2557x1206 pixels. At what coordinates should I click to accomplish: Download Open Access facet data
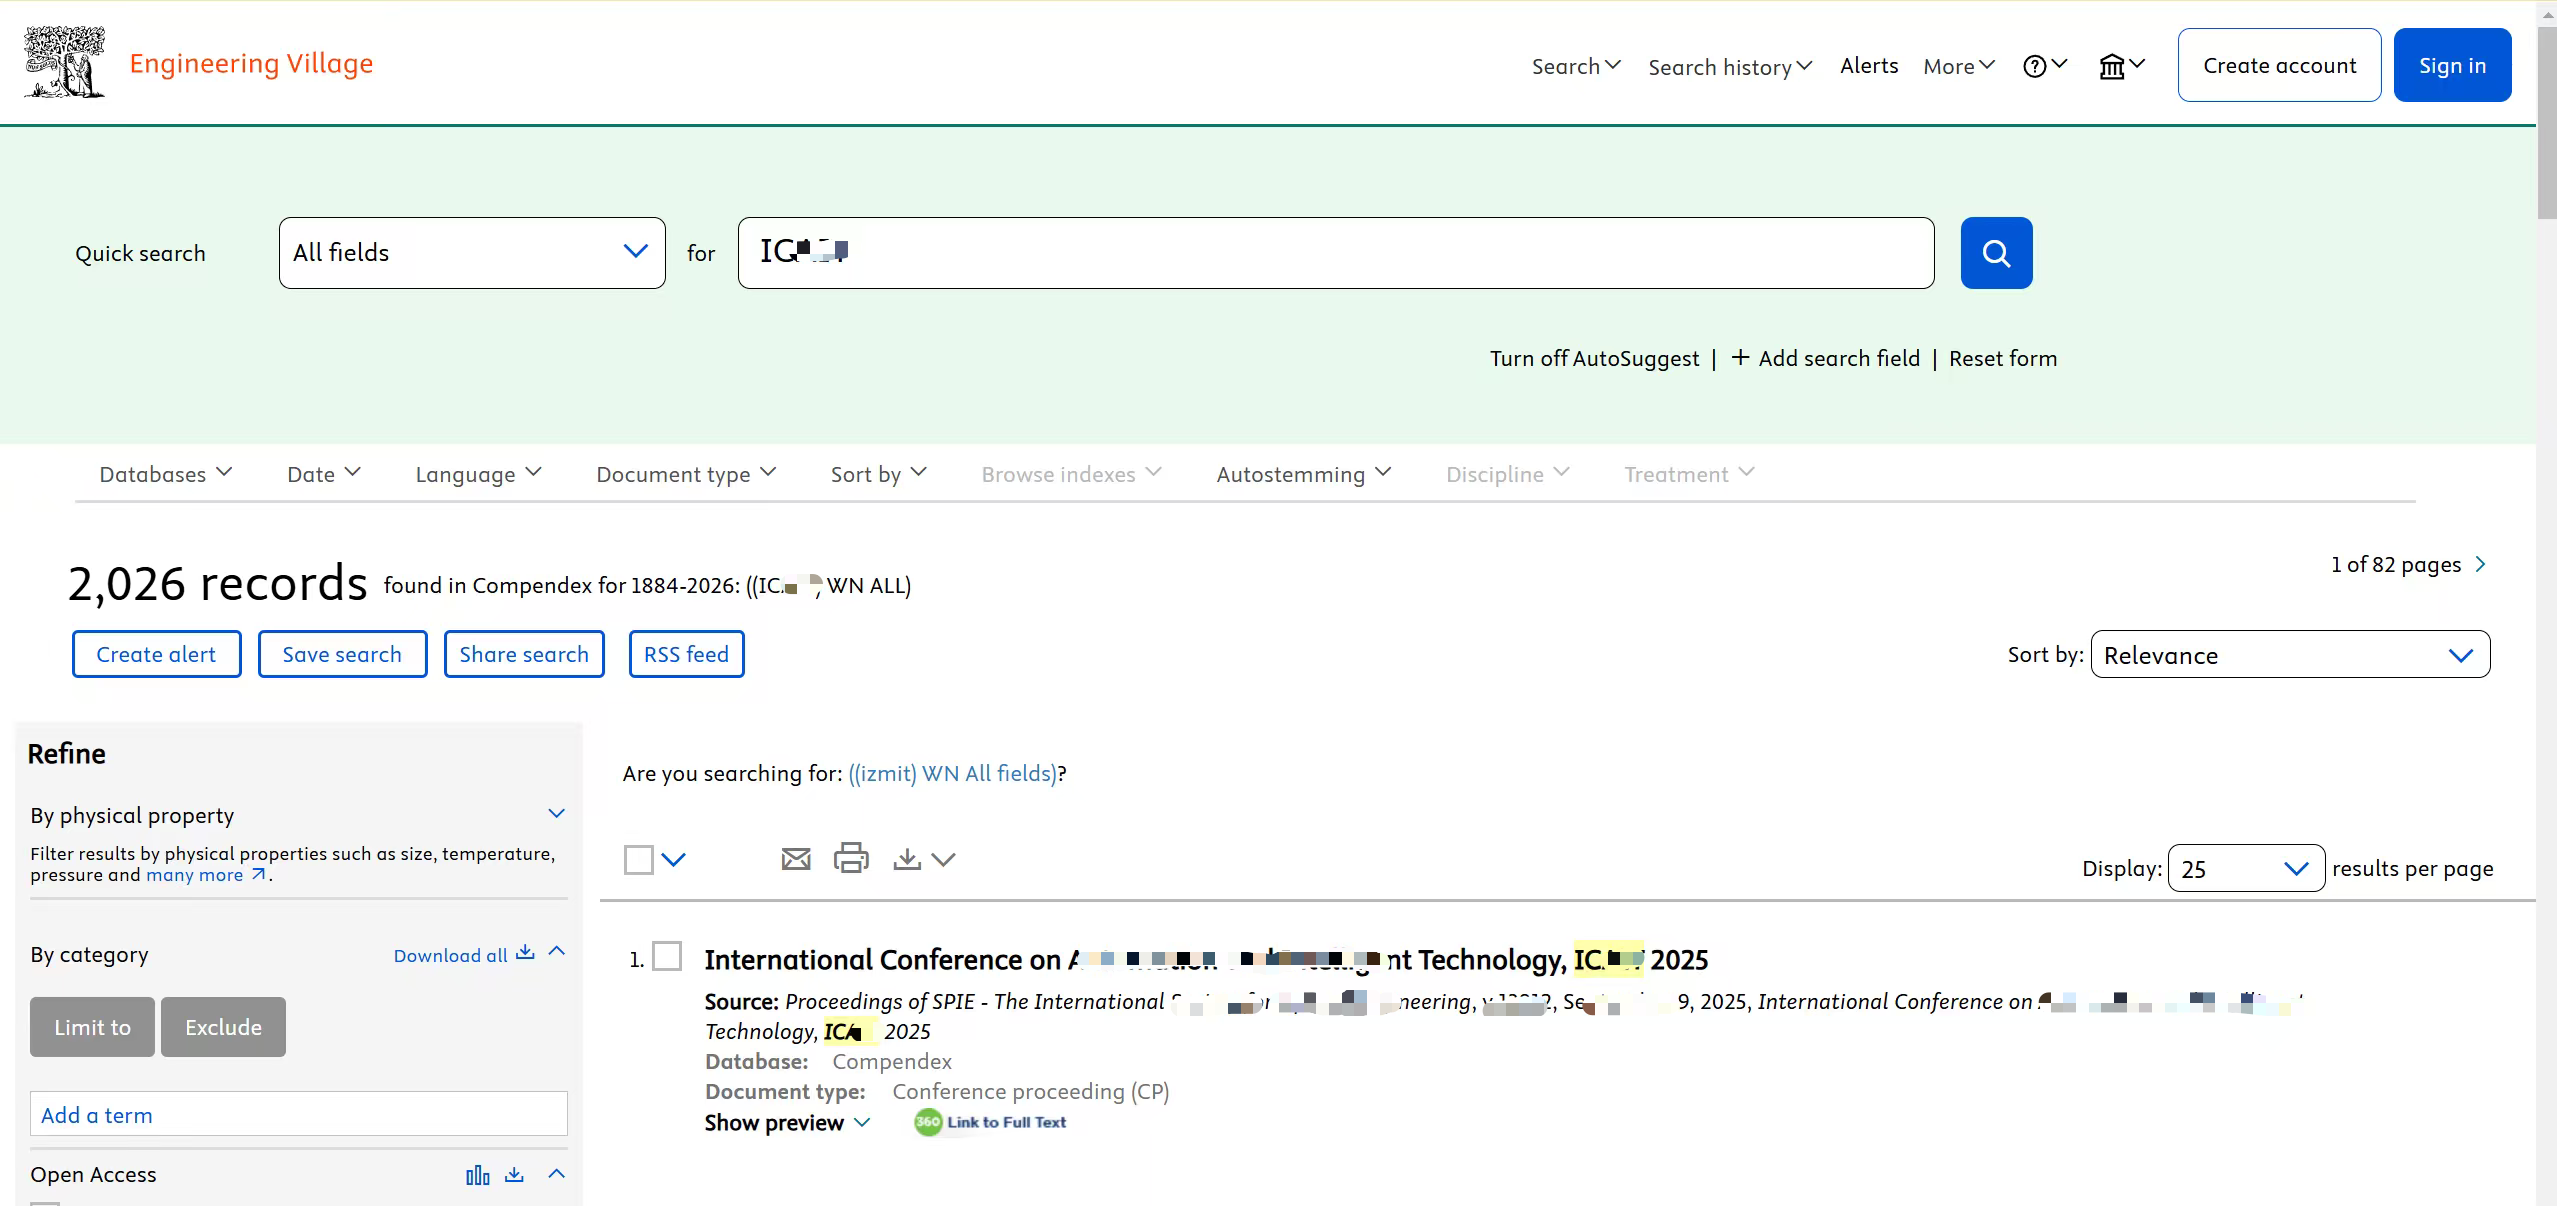click(514, 1174)
